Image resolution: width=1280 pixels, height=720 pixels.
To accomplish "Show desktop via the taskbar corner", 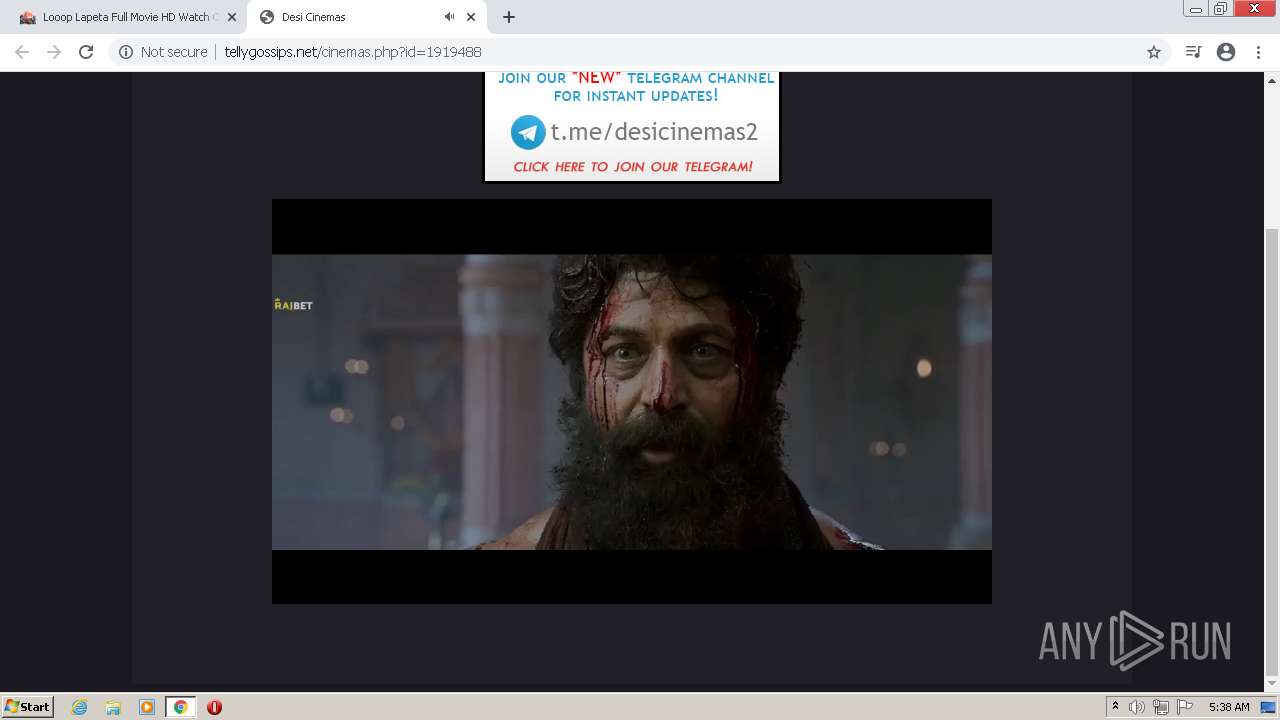I will point(1270,707).
